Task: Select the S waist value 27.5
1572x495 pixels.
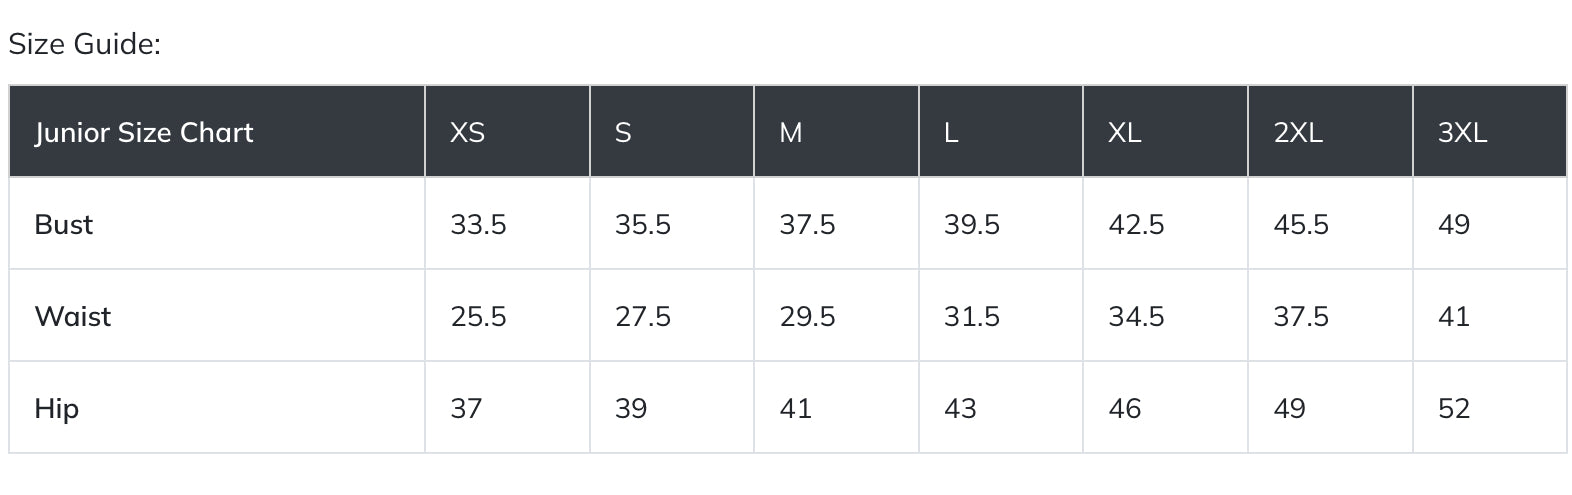Action: [x=642, y=316]
